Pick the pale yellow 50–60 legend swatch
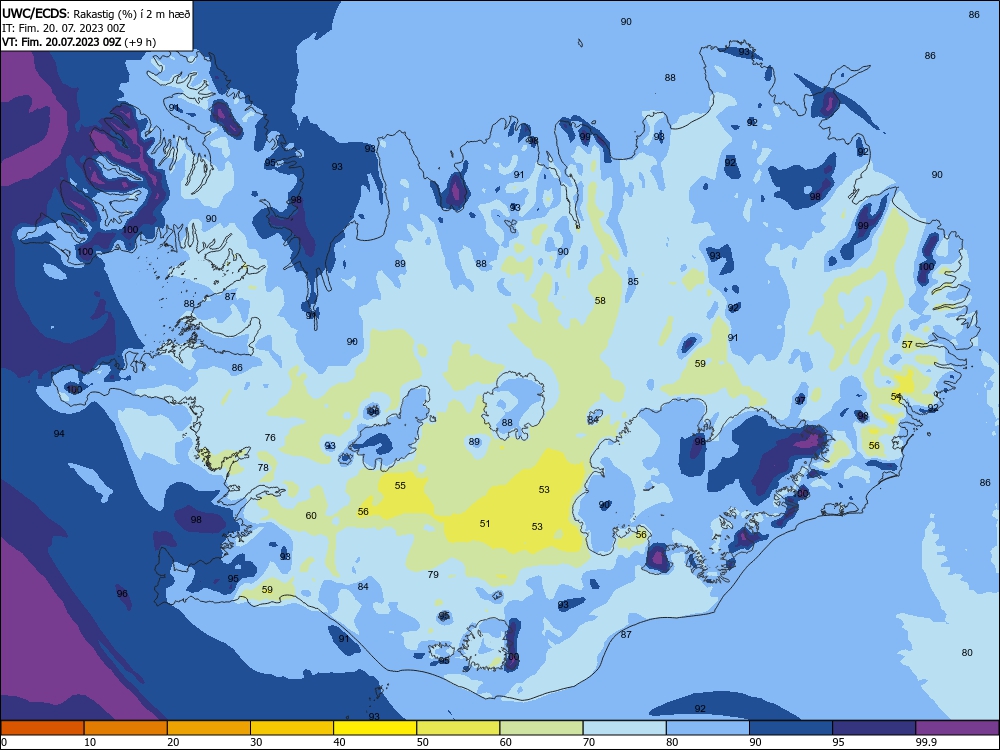Image resolution: width=1000 pixels, height=750 pixels. (x=458, y=728)
